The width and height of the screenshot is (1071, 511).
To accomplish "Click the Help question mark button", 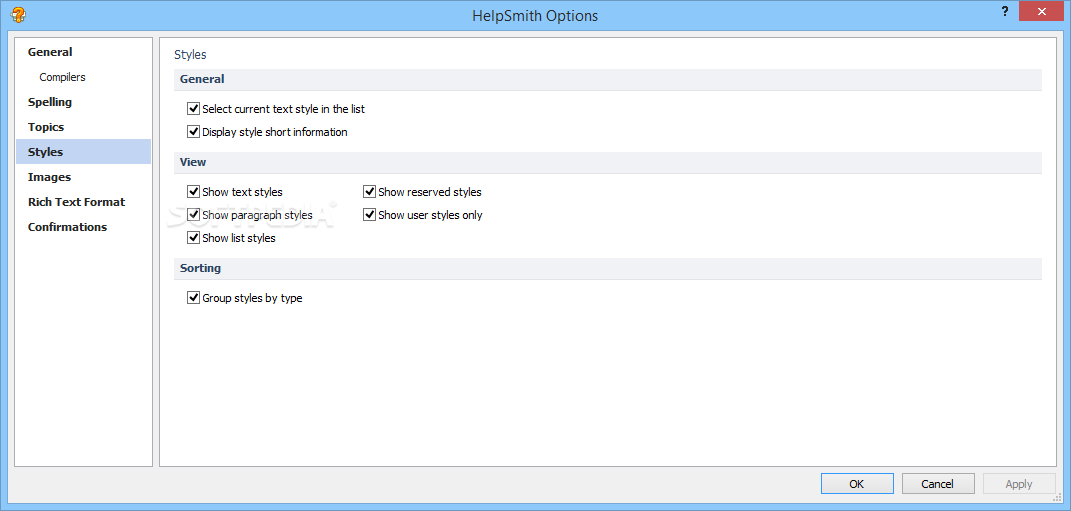I will pos(1005,12).
